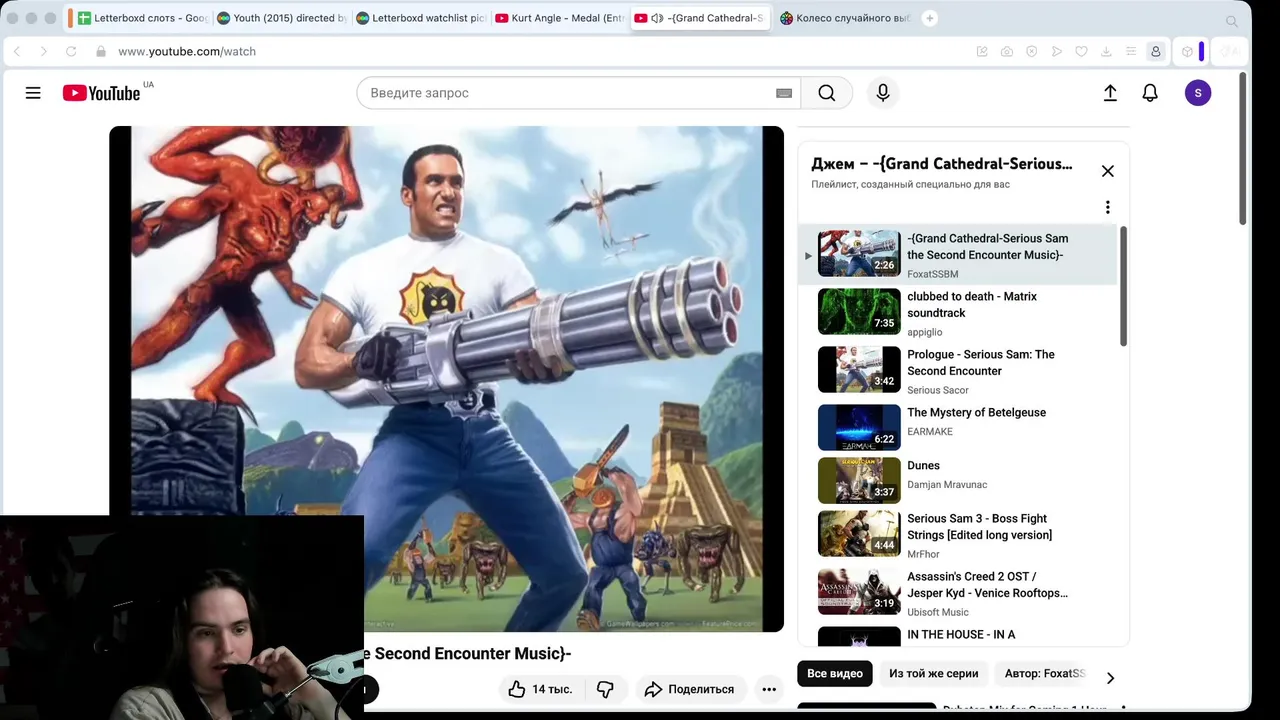Select Все видео filter chip

[x=835, y=673]
